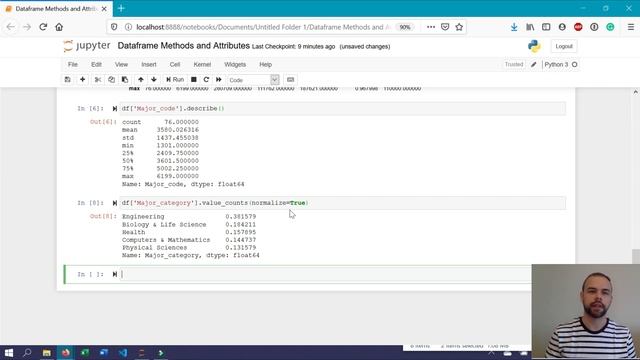Open File Explorer from taskbar
The width and height of the screenshot is (640, 360).
47,353
